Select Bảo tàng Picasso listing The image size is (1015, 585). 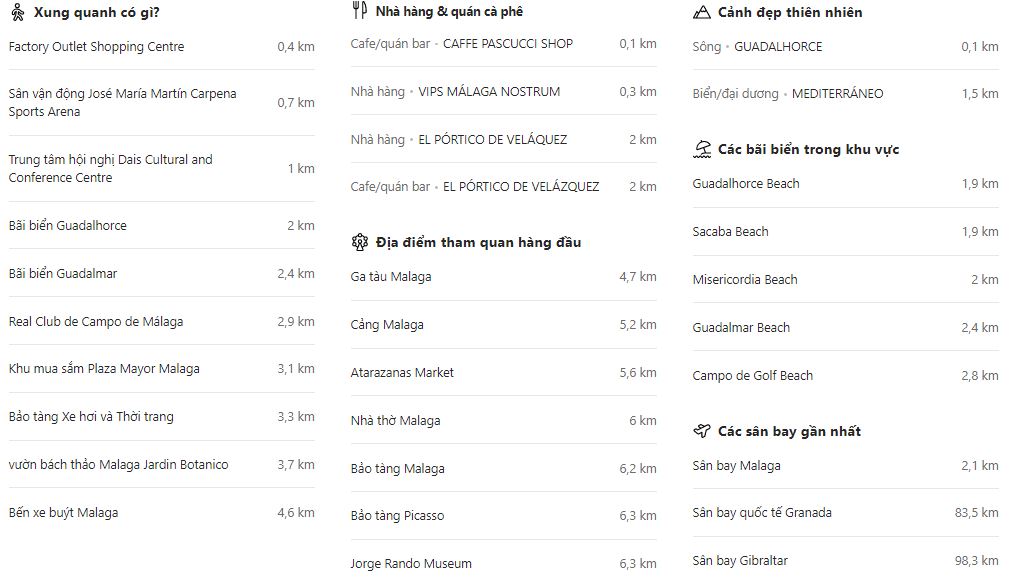(x=397, y=516)
